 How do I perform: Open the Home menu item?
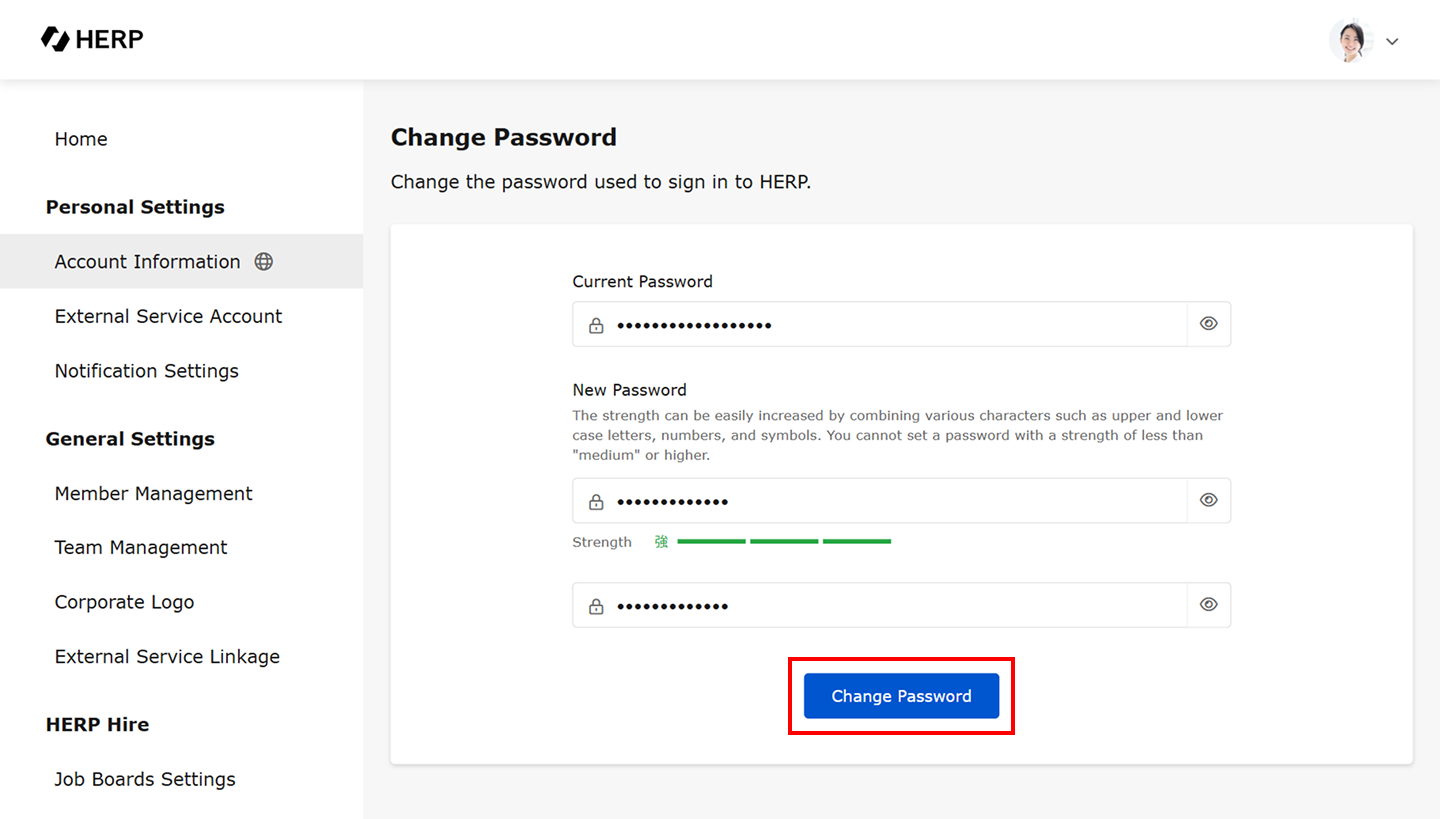coord(81,139)
